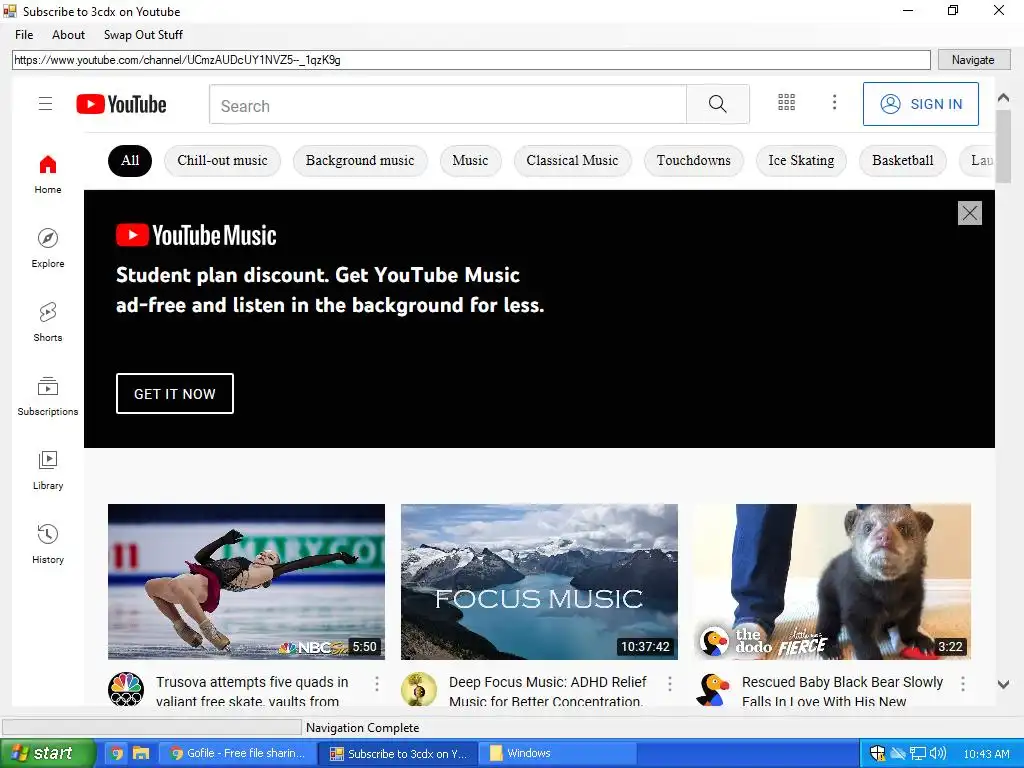1024x768 pixels.
Task: Open Library in sidebar
Action: pyautogui.click(x=48, y=470)
